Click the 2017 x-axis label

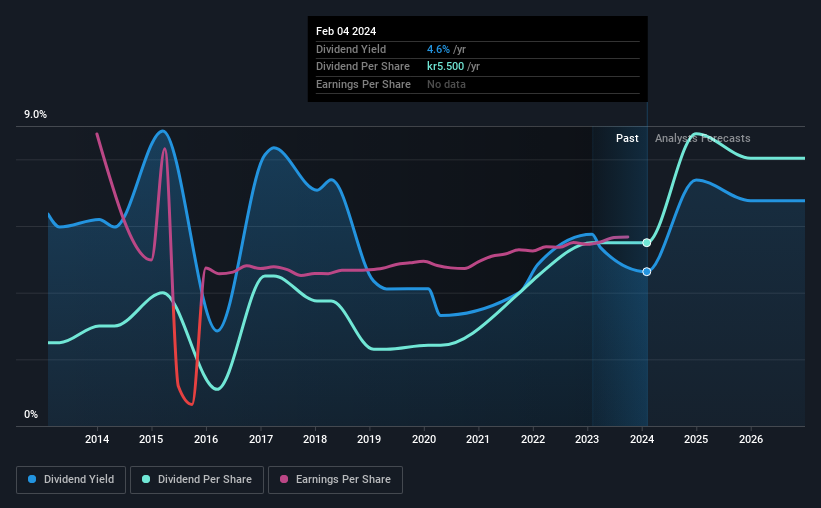(261, 439)
